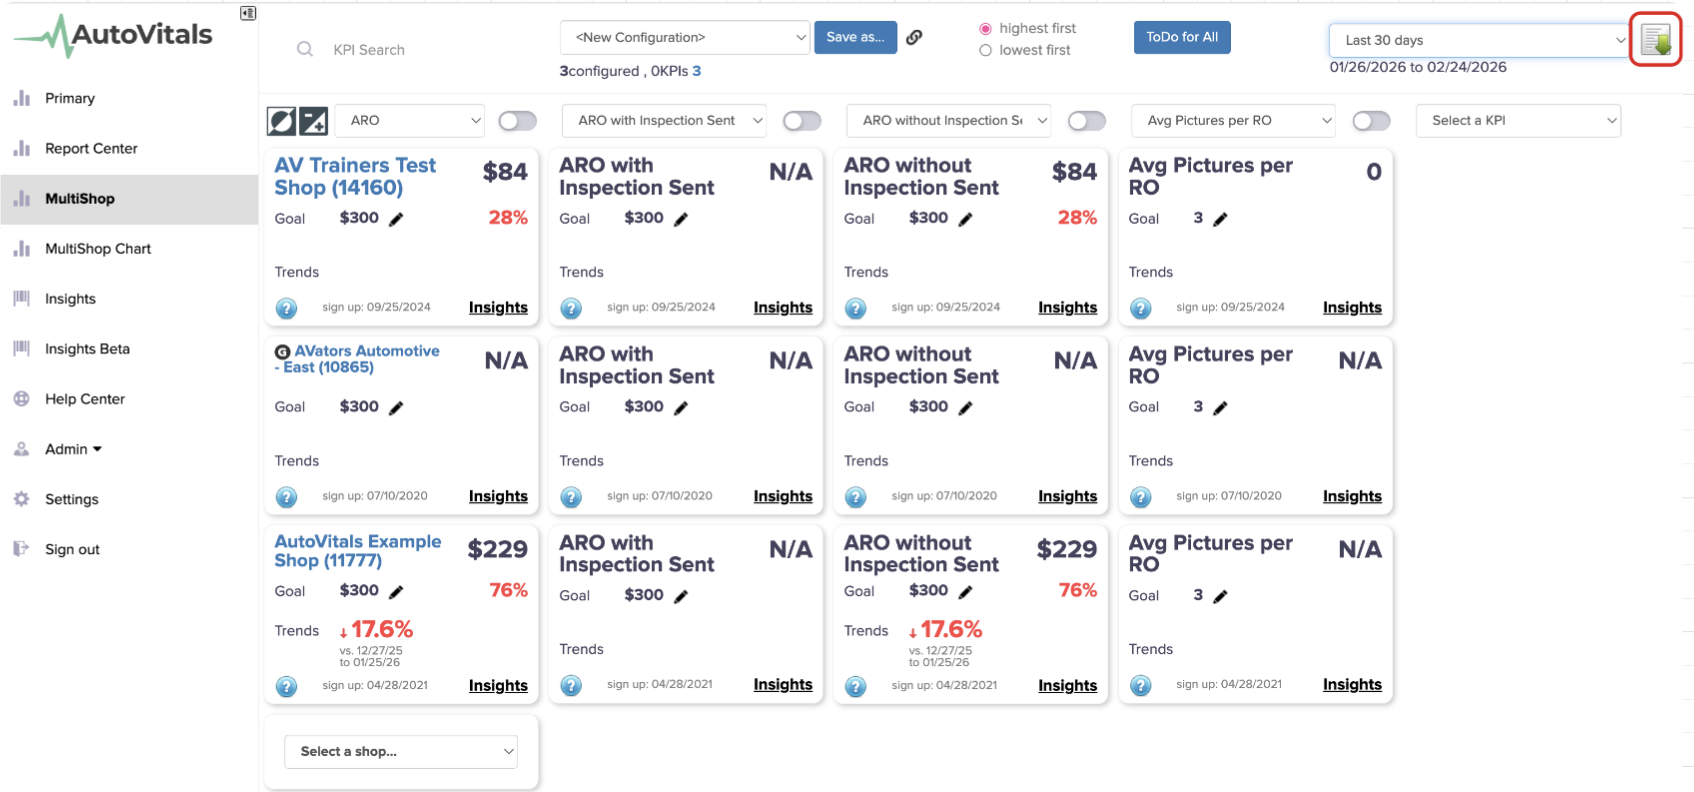Open the Select a KPI dropdown
This screenshot has width=1694, height=792.
[x=1518, y=121]
